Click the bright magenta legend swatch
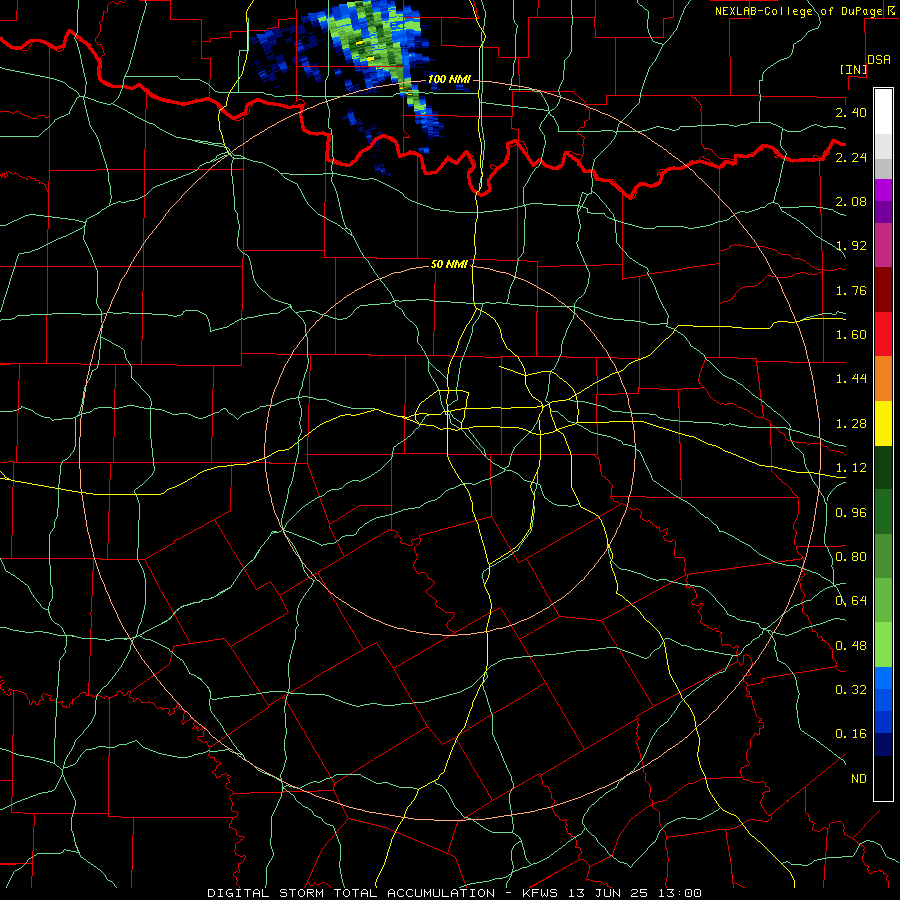Image resolution: width=900 pixels, height=900 pixels. pos(883,190)
